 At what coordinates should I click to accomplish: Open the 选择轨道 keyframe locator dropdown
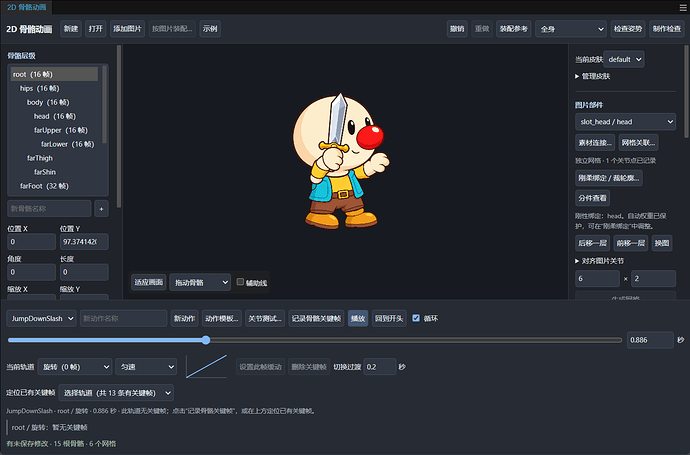pyautogui.click(x=116, y=393)
